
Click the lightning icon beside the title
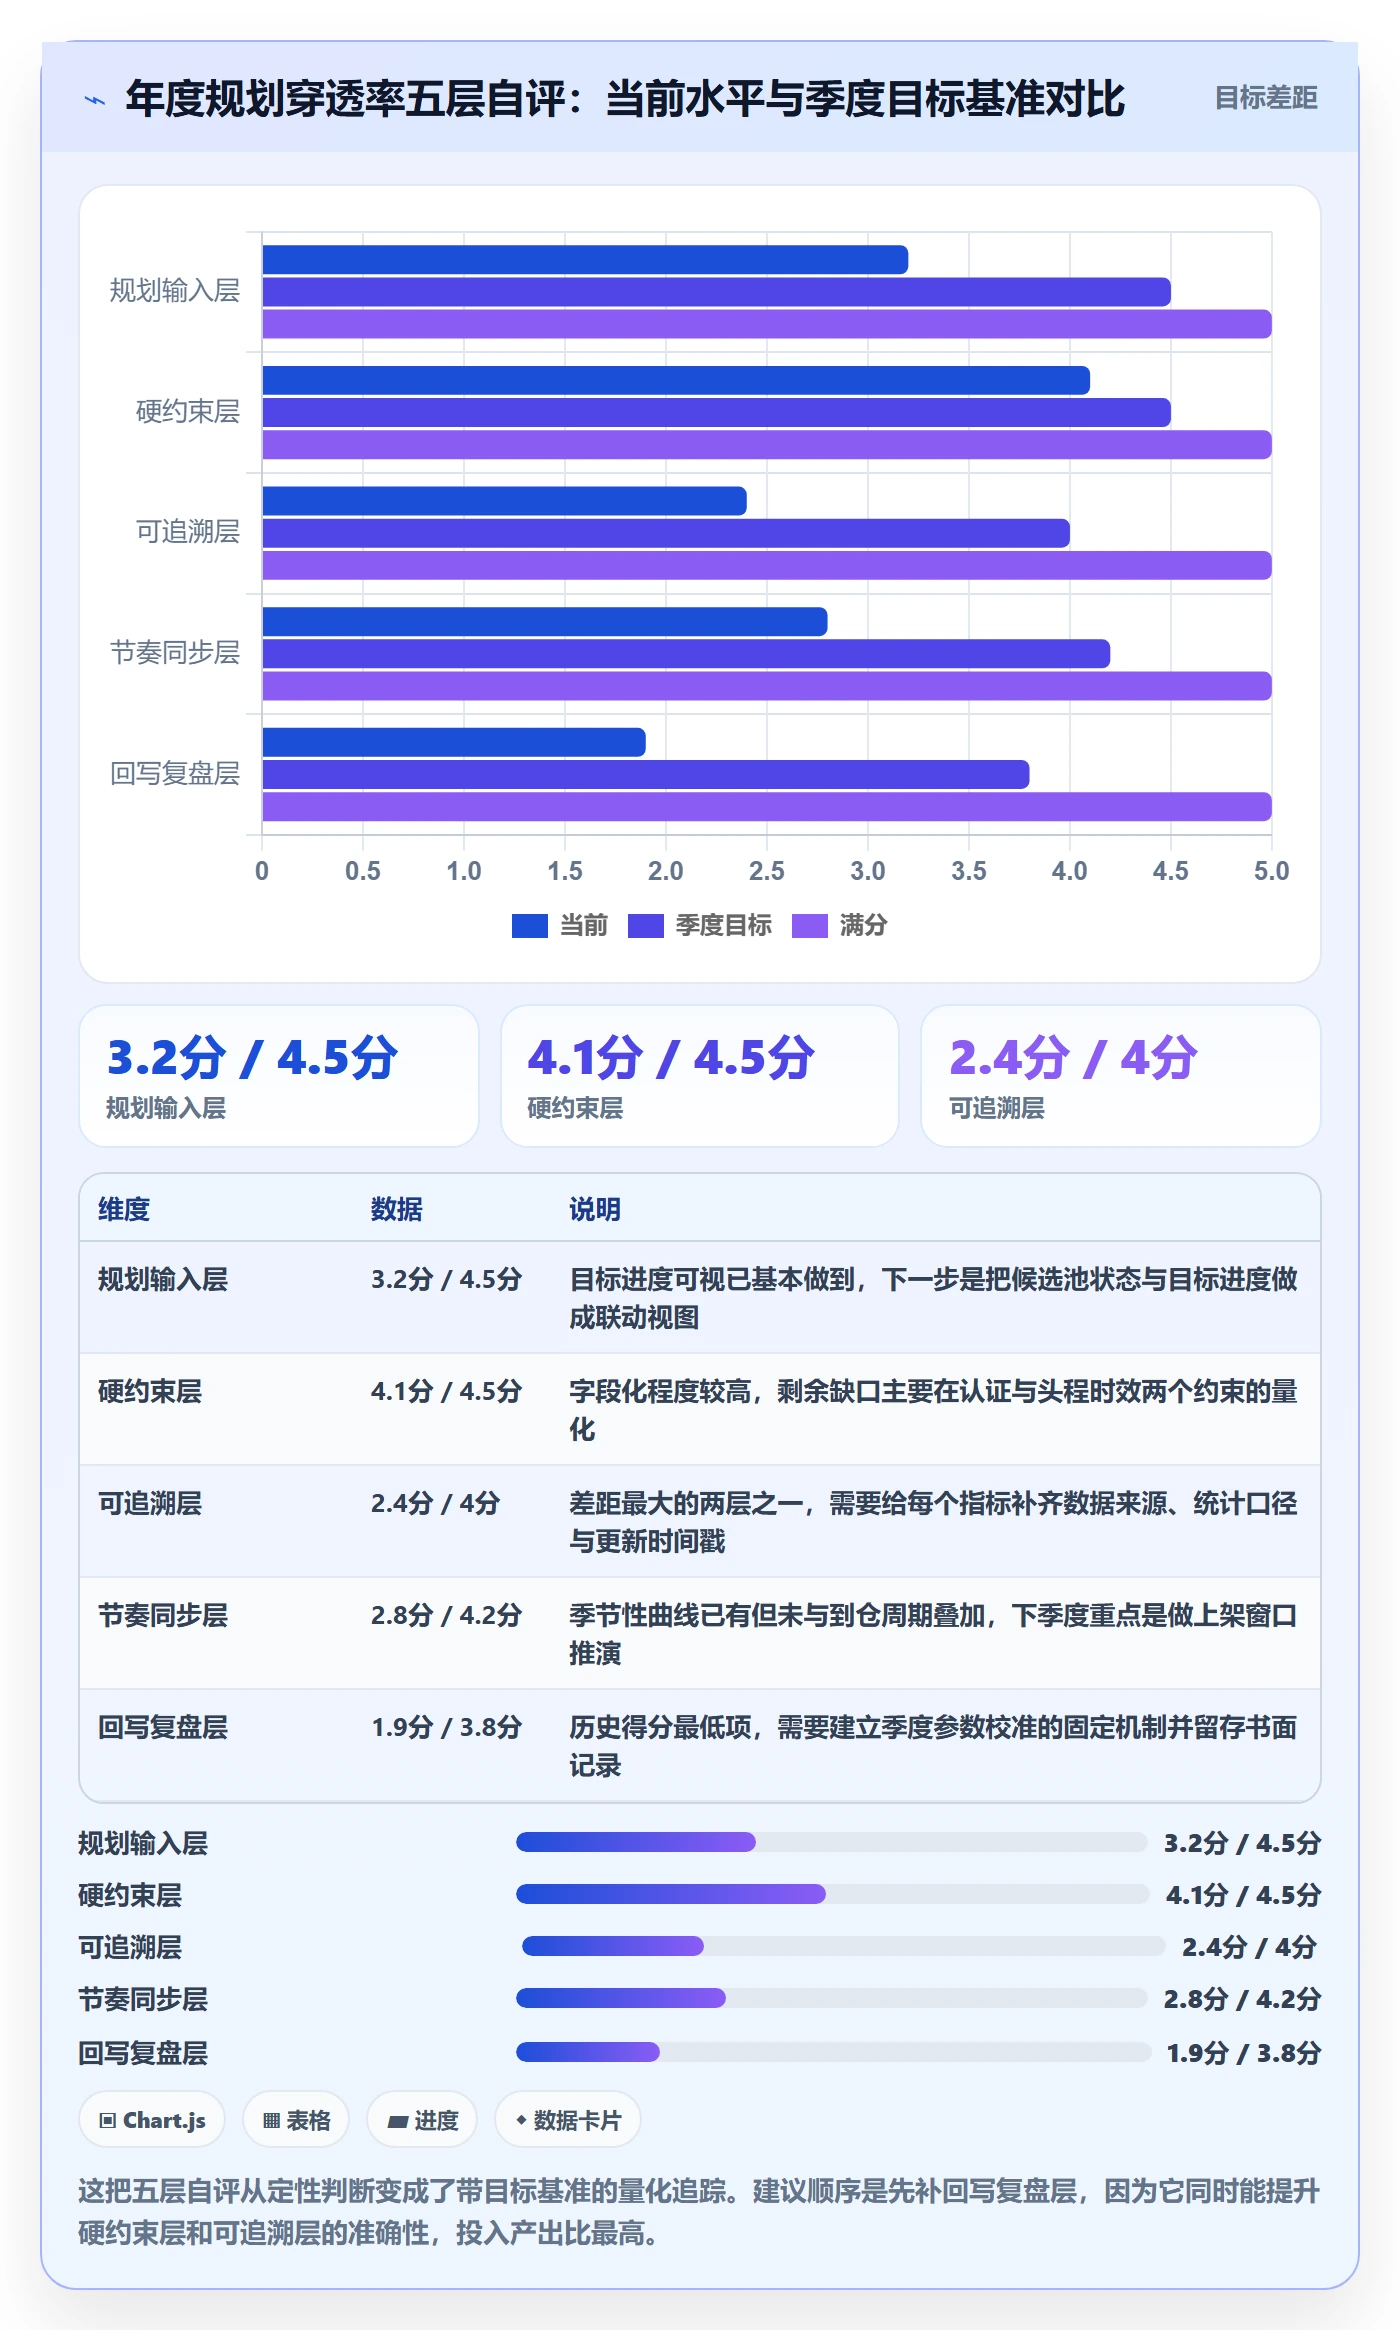pyautogui.click(x=95, y=100)
